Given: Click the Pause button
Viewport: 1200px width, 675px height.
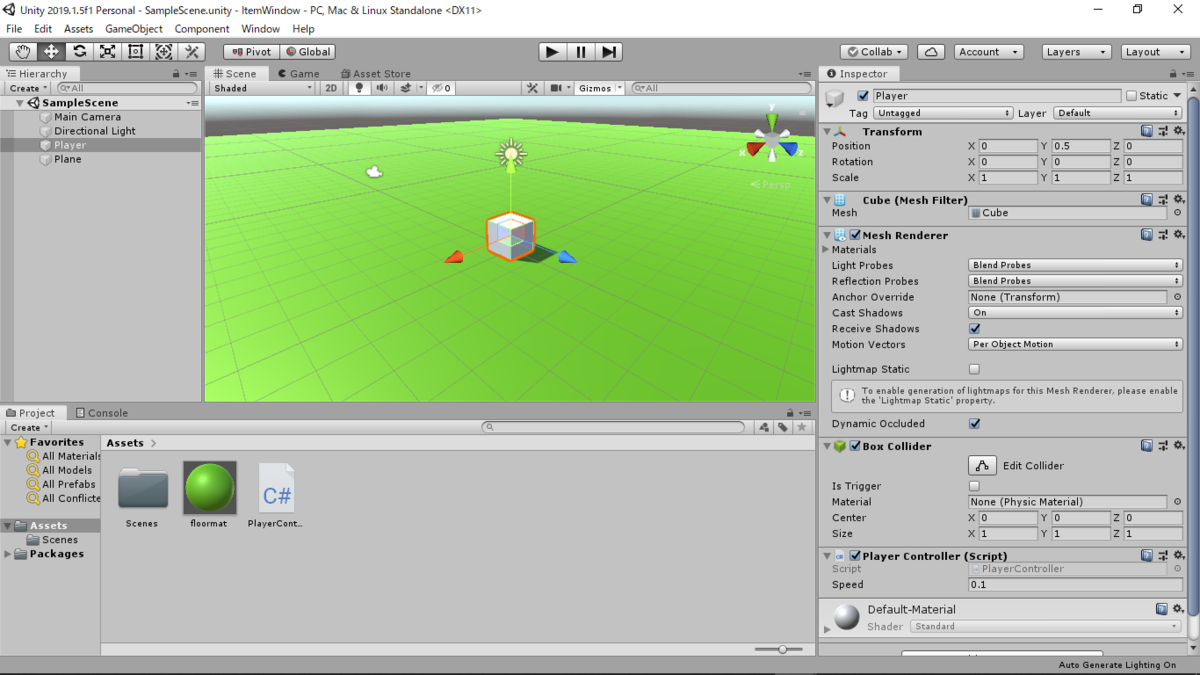Looking at the screenshot, I should (581, 52).
